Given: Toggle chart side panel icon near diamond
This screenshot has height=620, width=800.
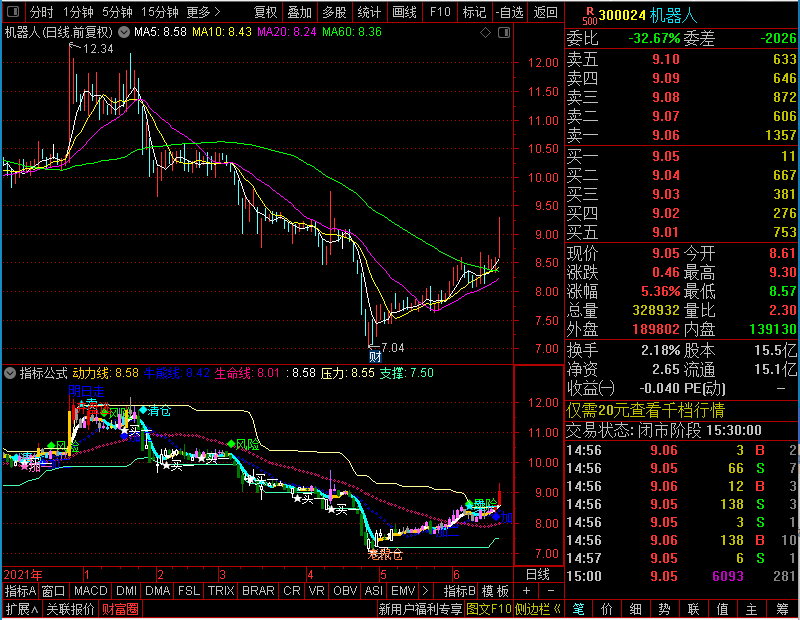Looking at the screenshot, I should pos(504,33).
